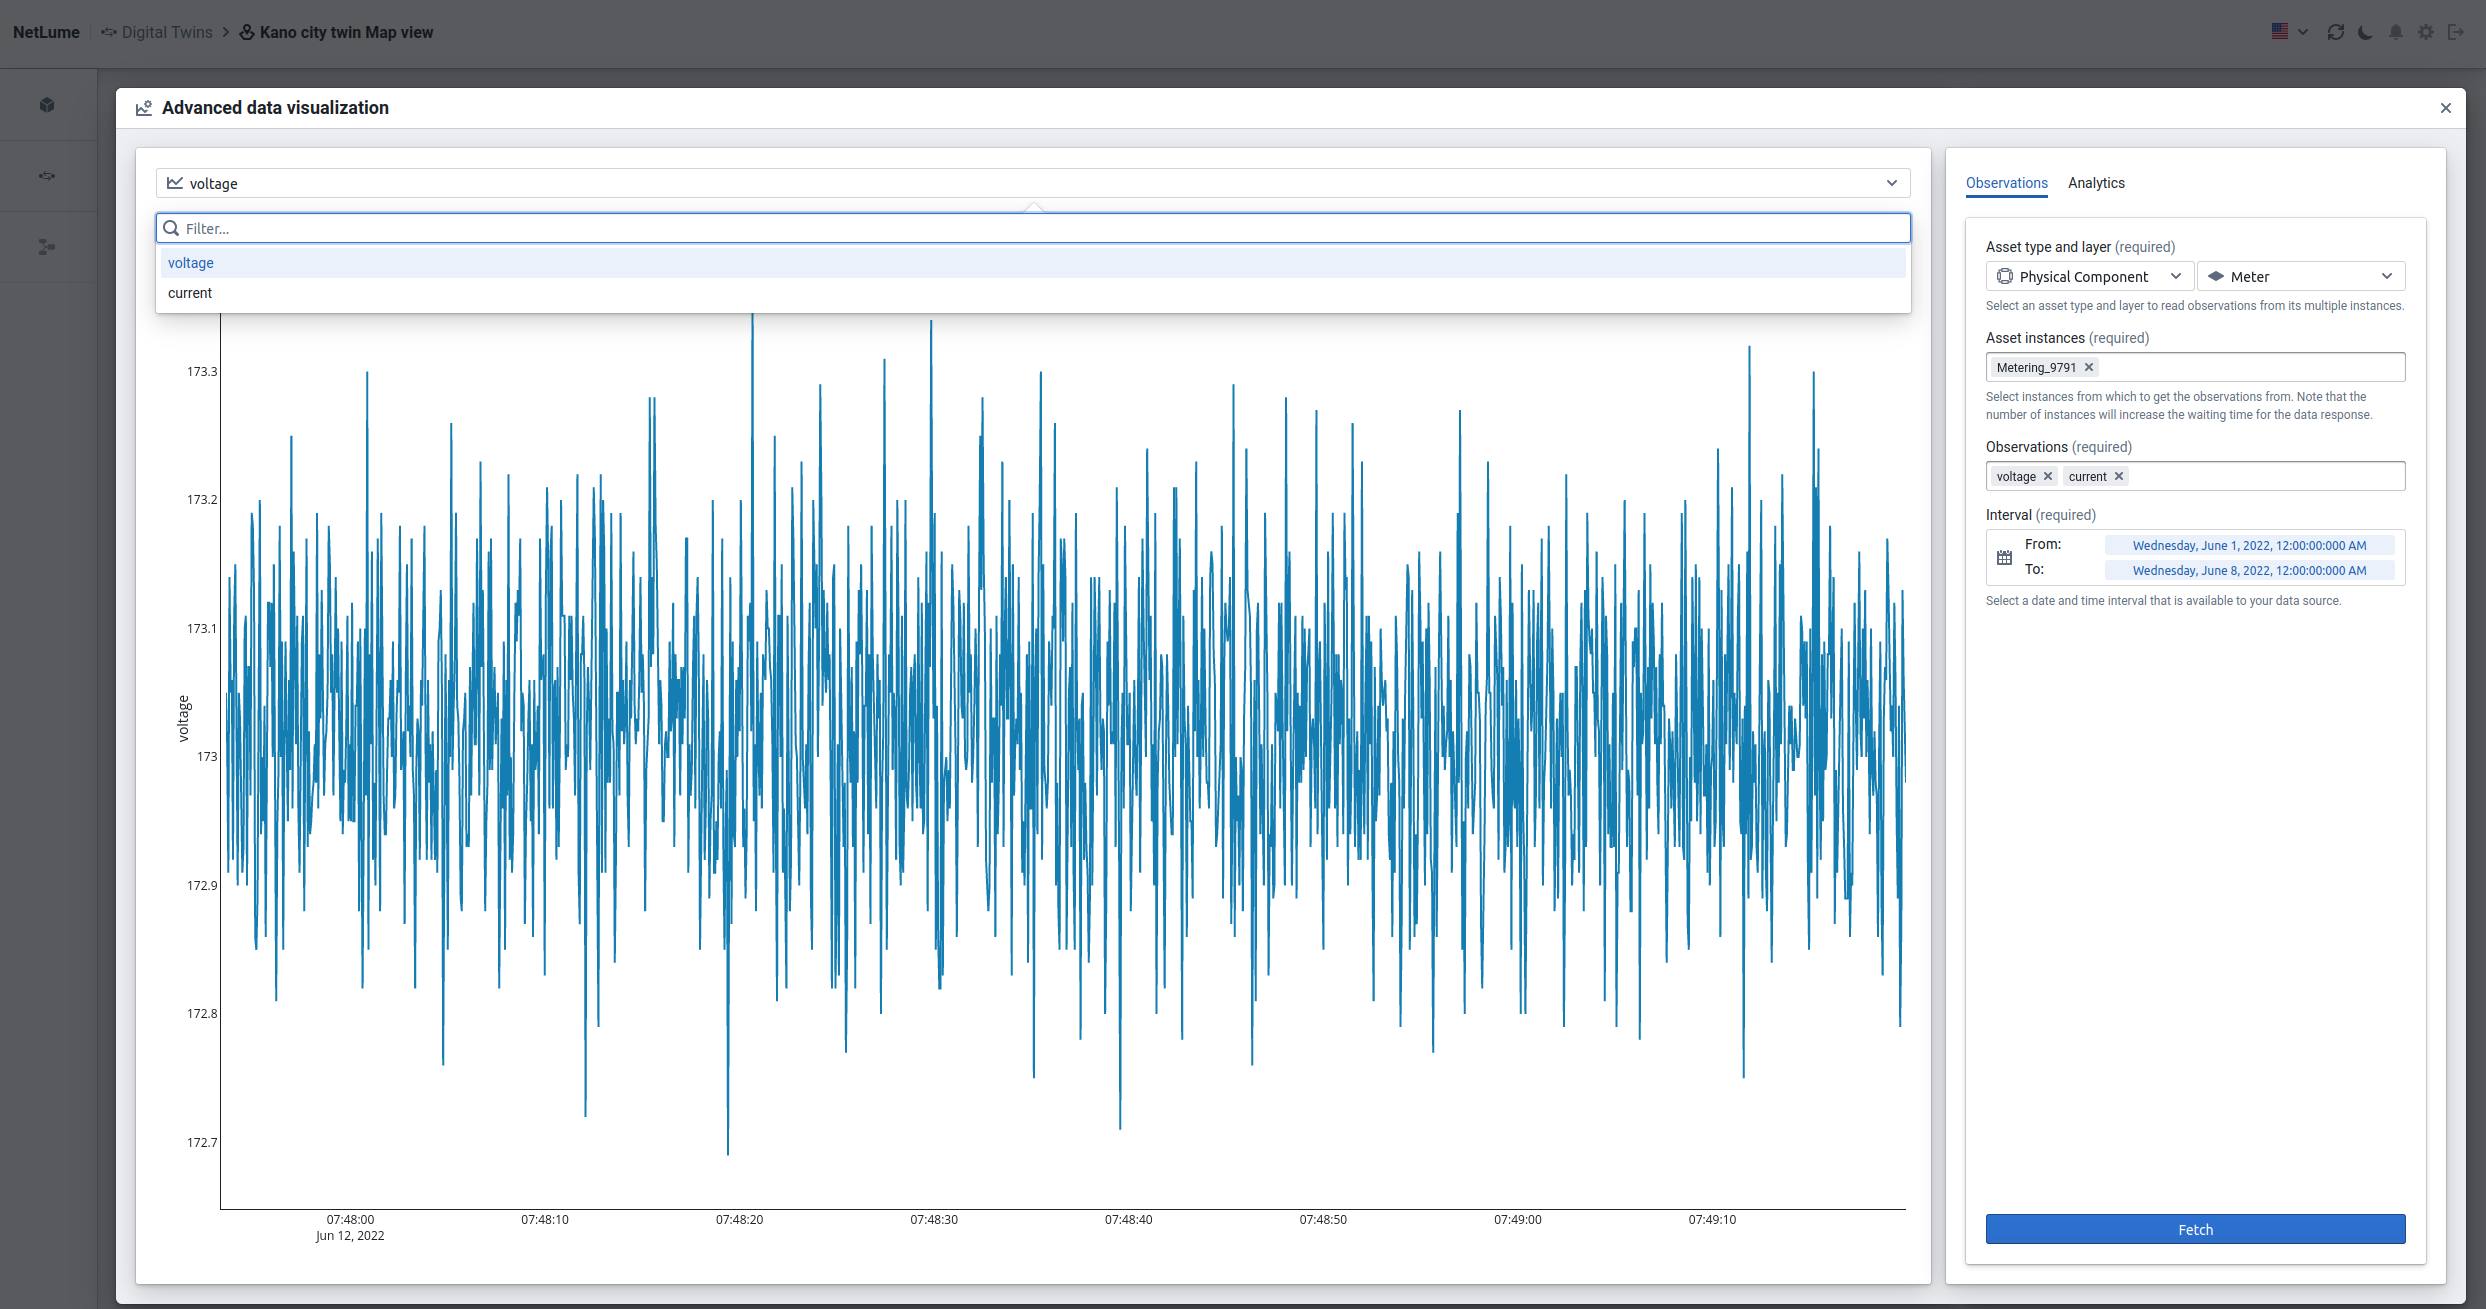The height and width of the screenshot is (1309, 2486).
Task: Open settings gear icon
Action: (2426, 32)
